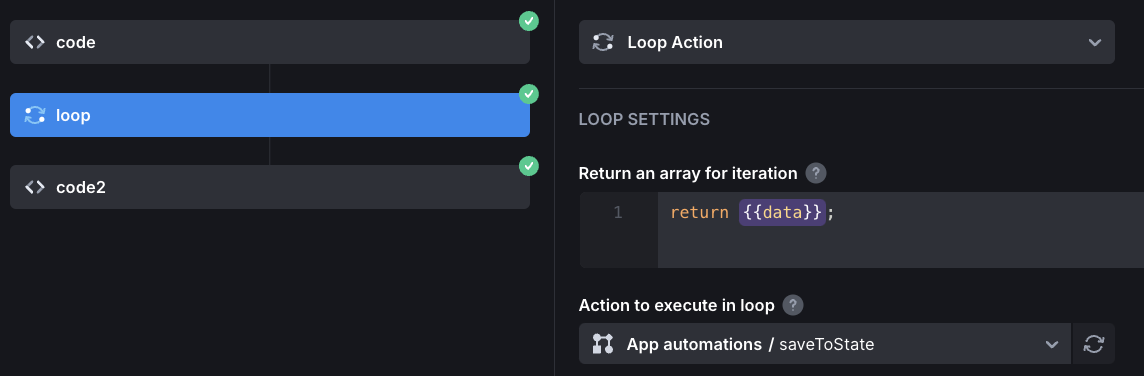The width and height of the screenshot is (1144, 376).
Task: Click the Action to execute in loop label
Action: 676,305
